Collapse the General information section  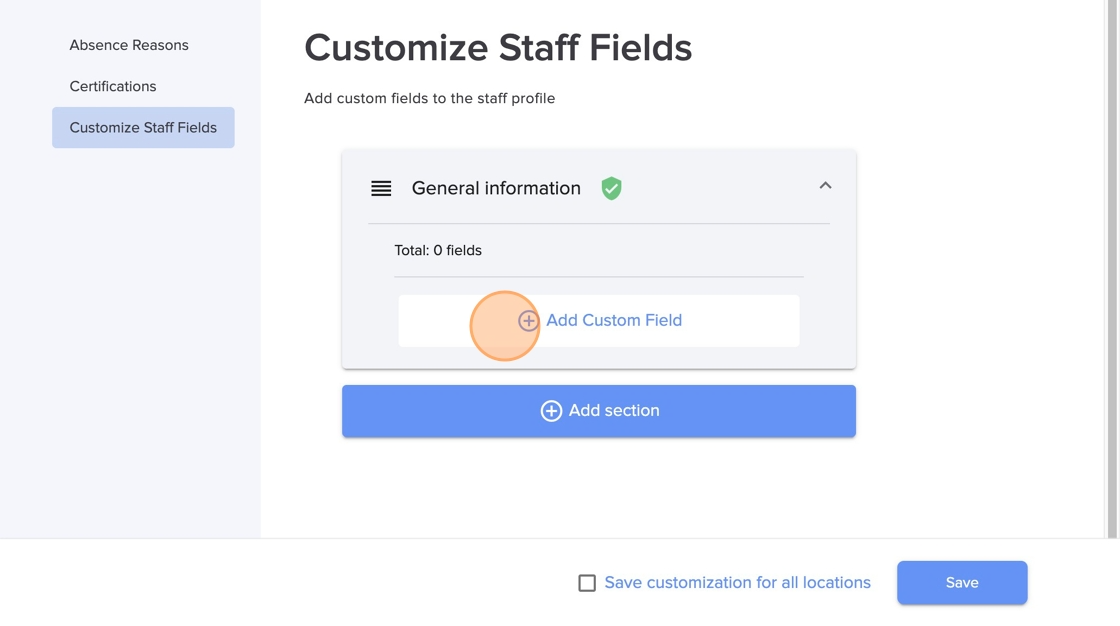pos(825,186)
